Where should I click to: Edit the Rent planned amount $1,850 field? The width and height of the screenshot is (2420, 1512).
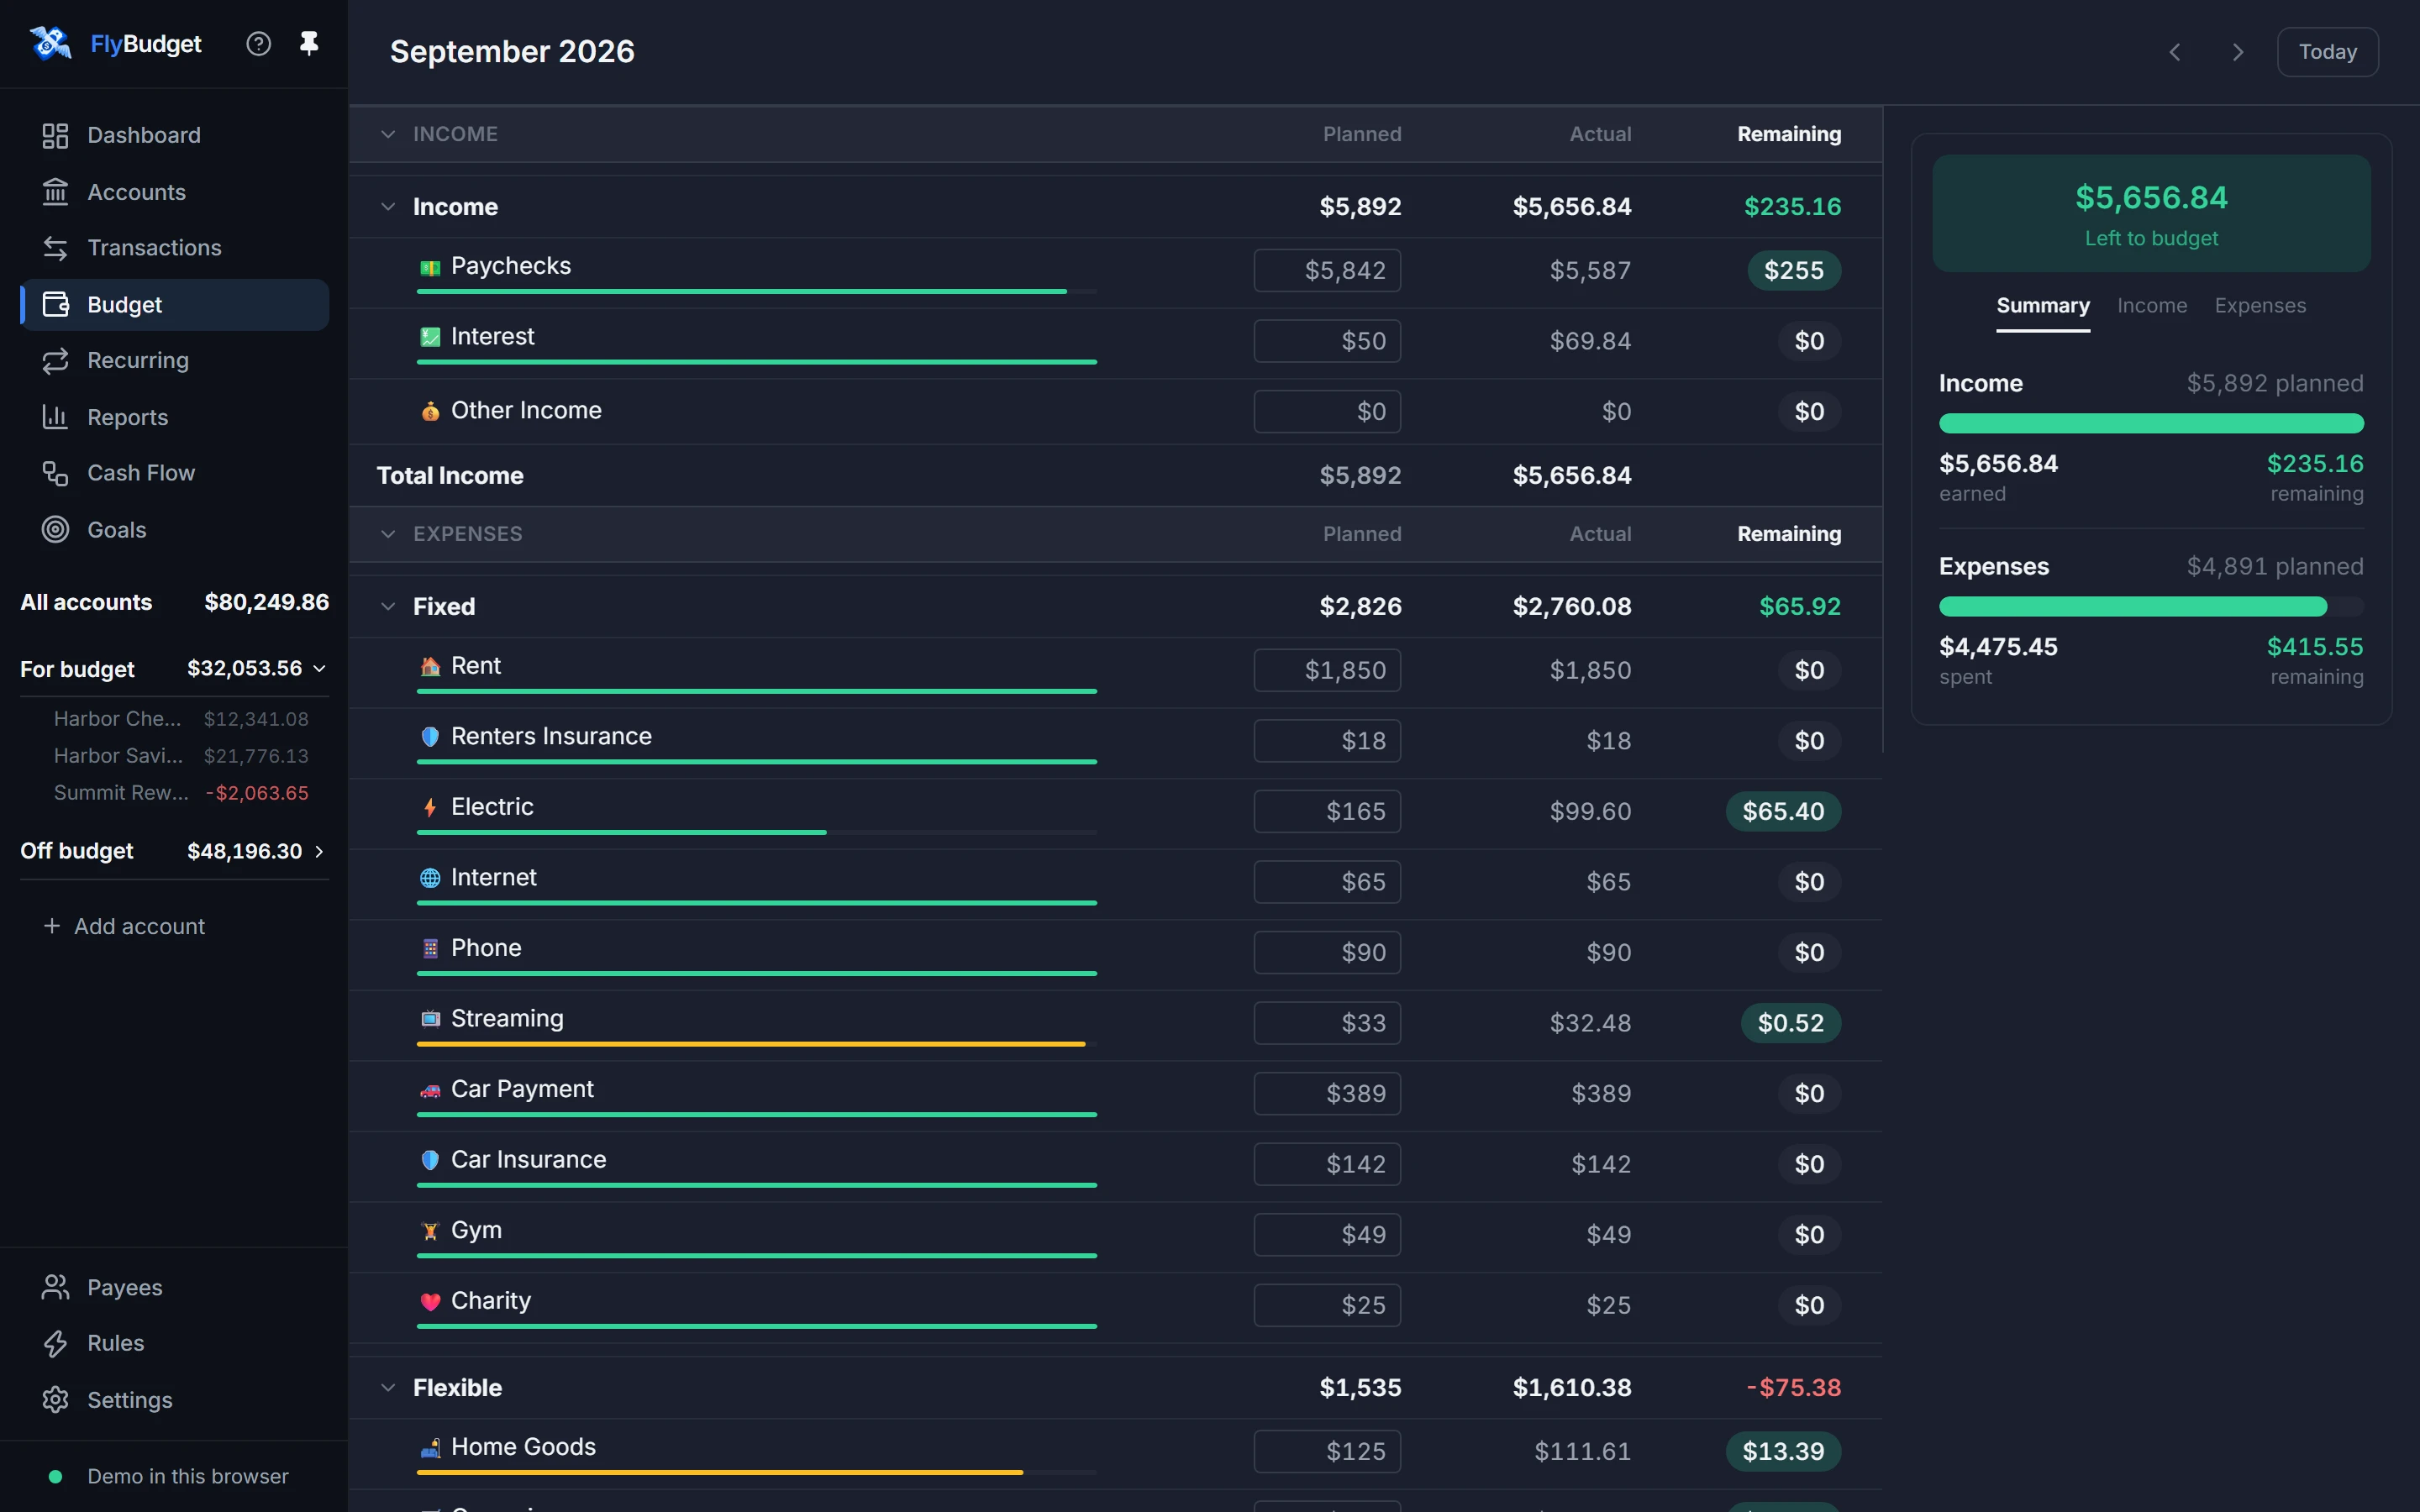click(x=1327, y=671)
